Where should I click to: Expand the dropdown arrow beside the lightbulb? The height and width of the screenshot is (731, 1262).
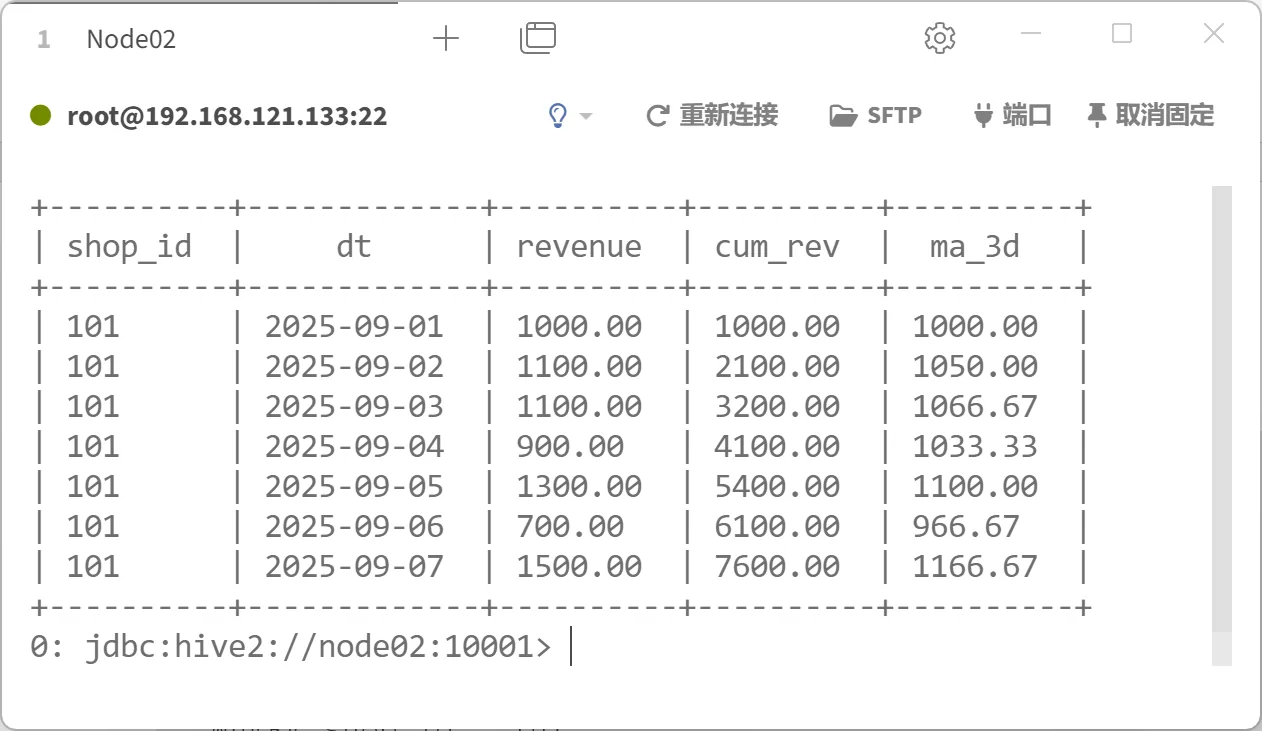pyautogui.click(x=586, y=116)
